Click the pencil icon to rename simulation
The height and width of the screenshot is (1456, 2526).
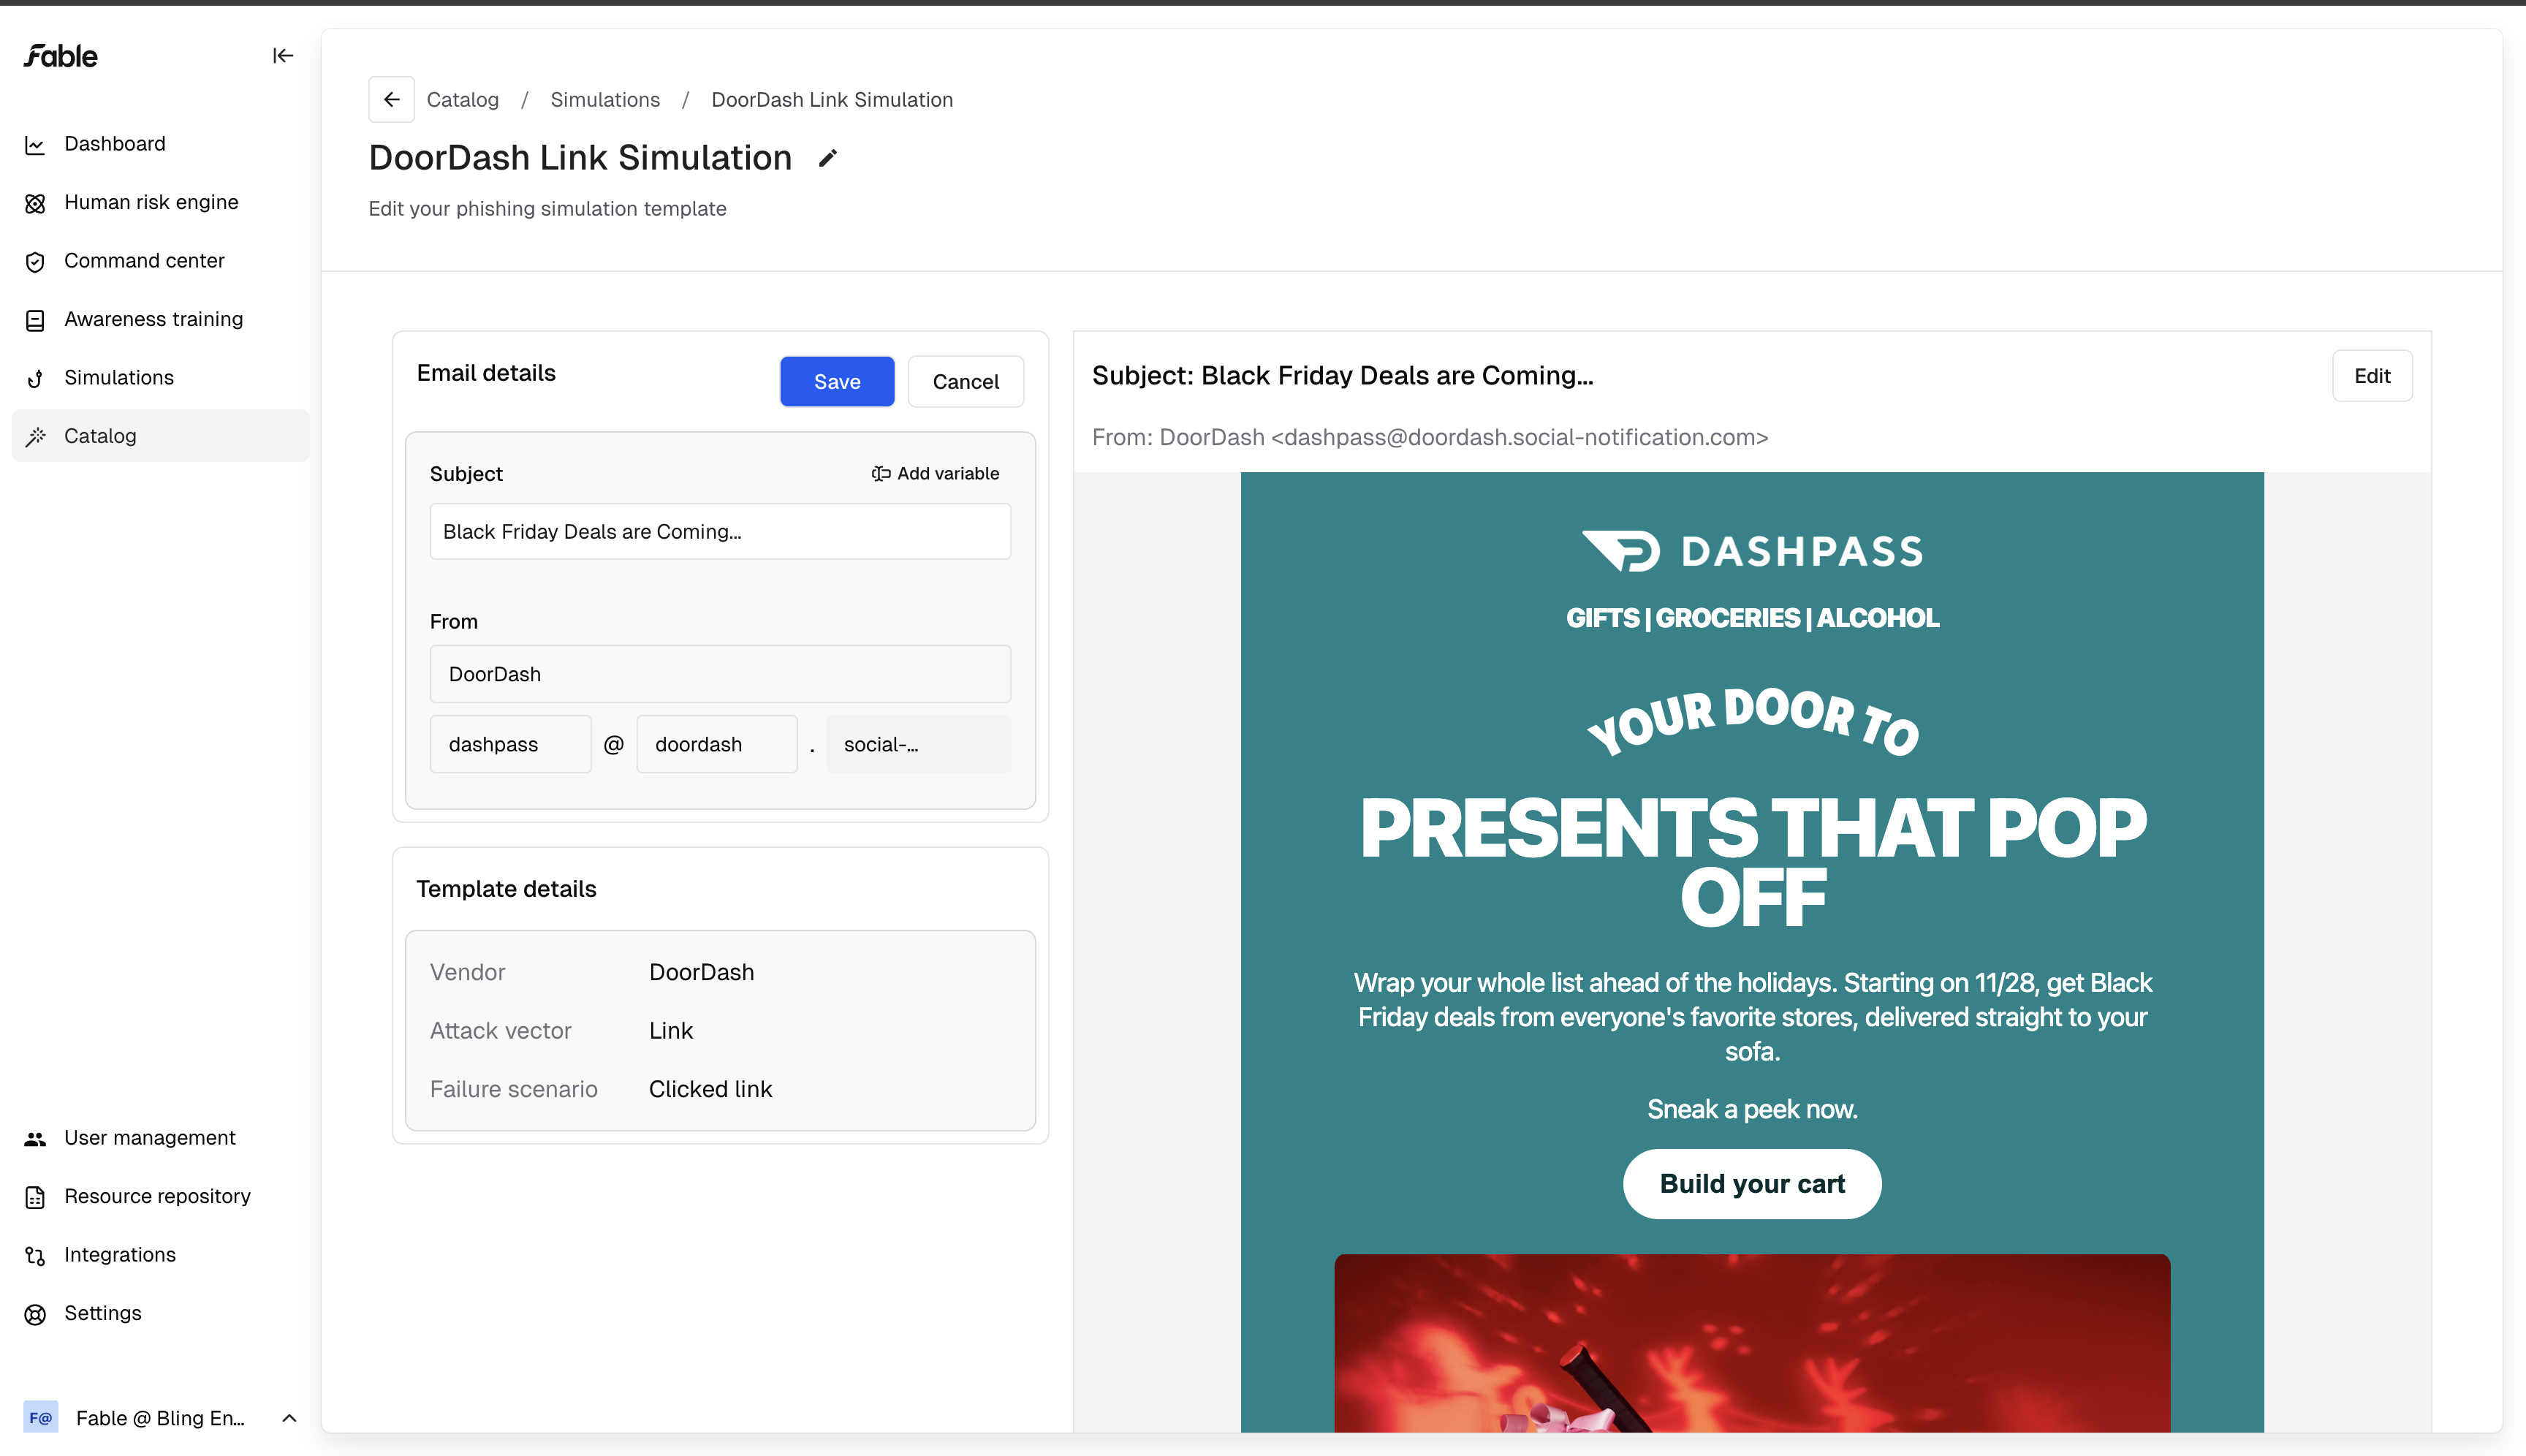click(x=827, y=158)
